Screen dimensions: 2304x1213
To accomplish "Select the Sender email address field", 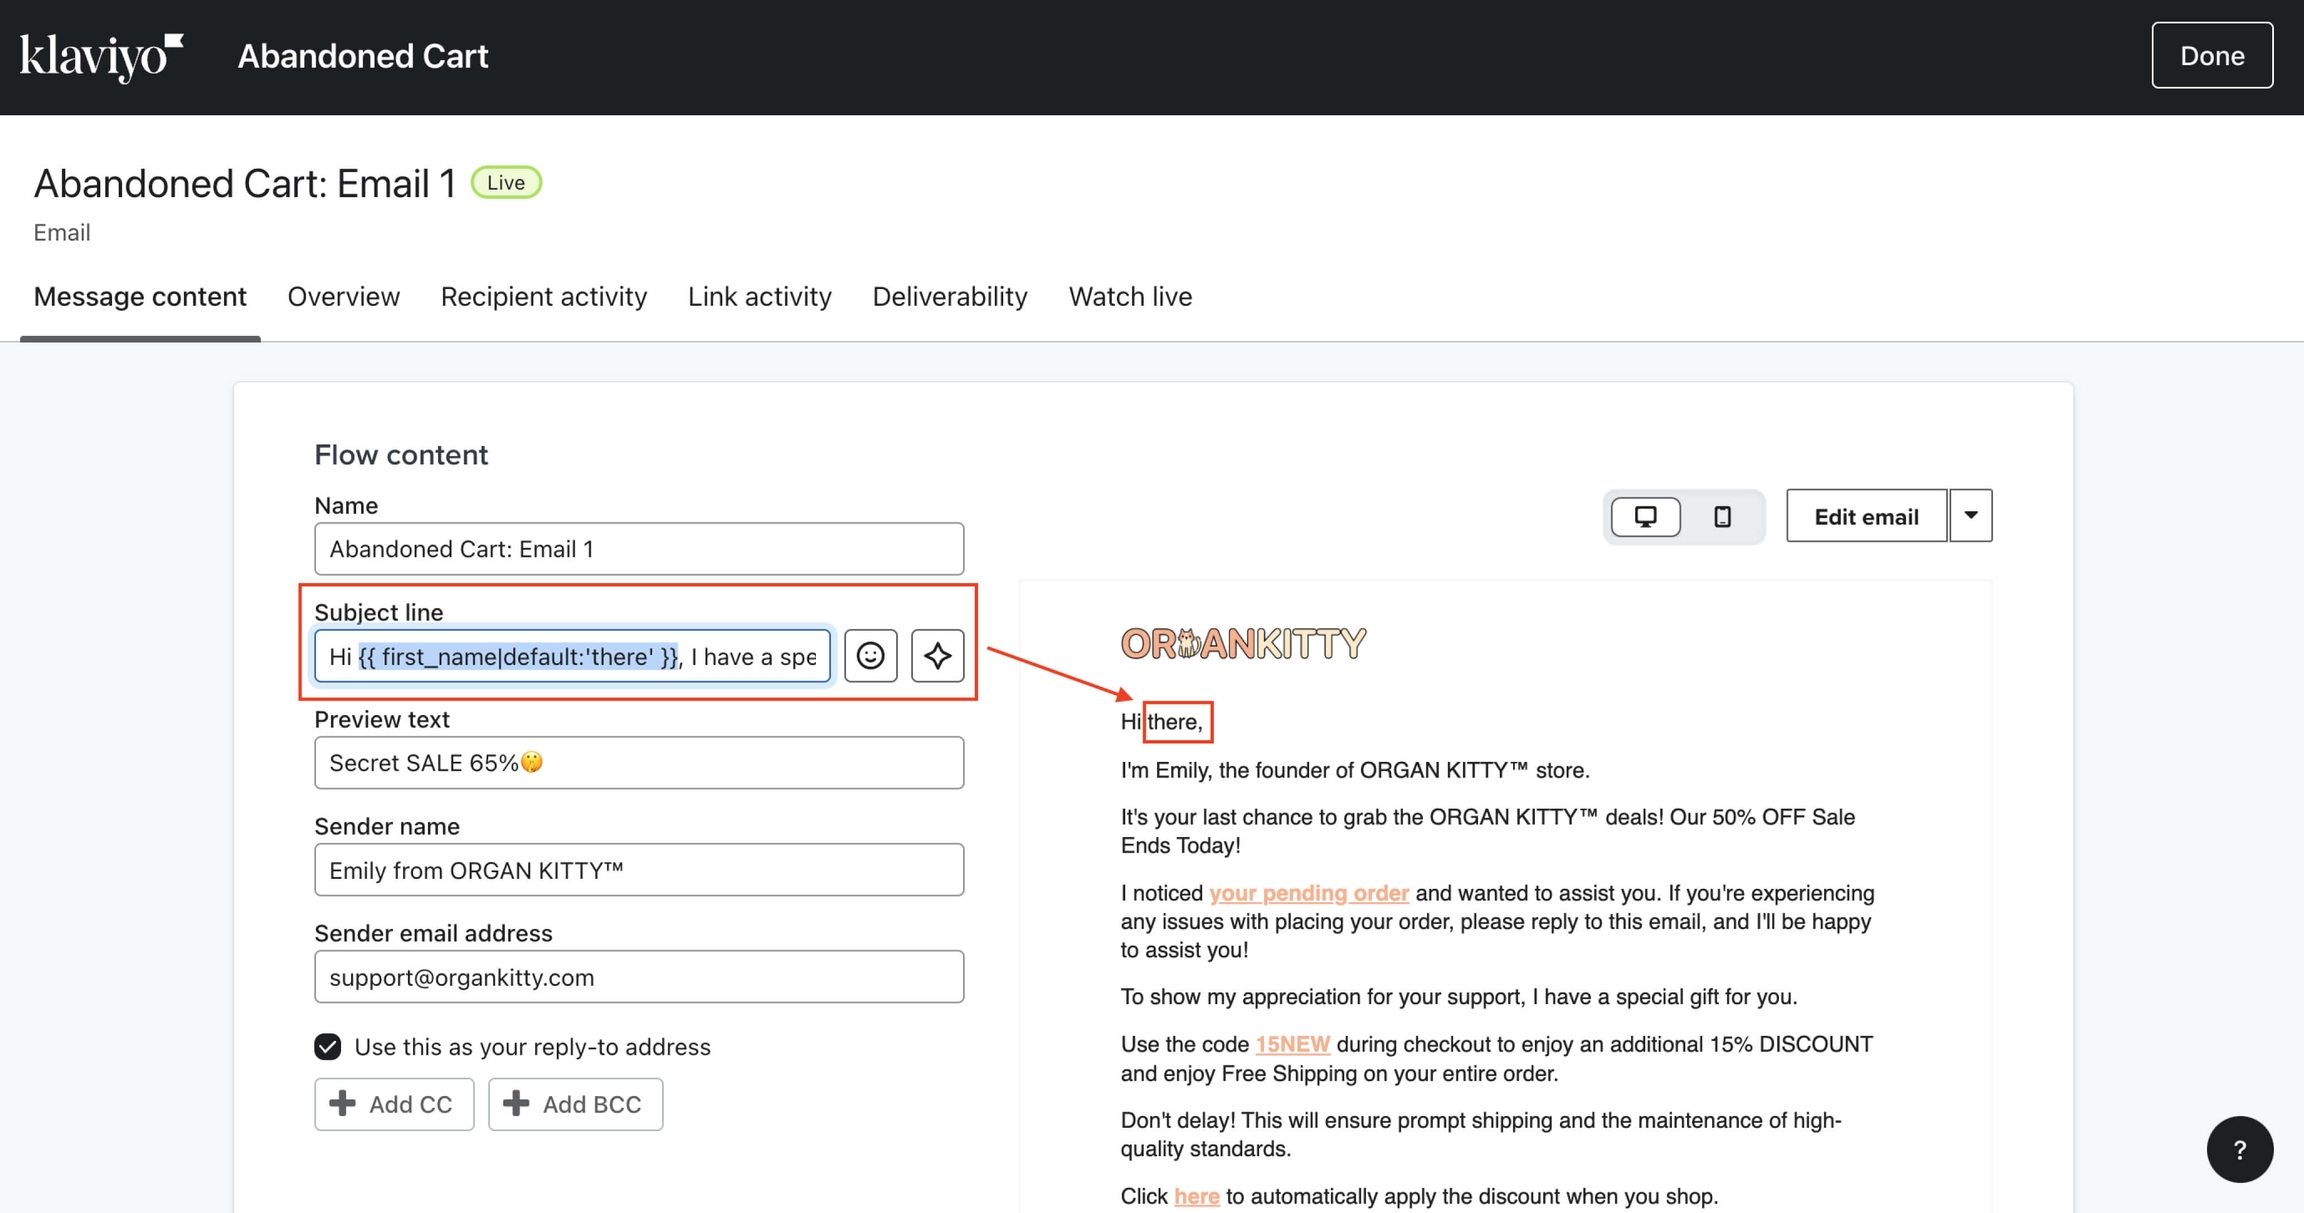I will click(x=639, y=977).
